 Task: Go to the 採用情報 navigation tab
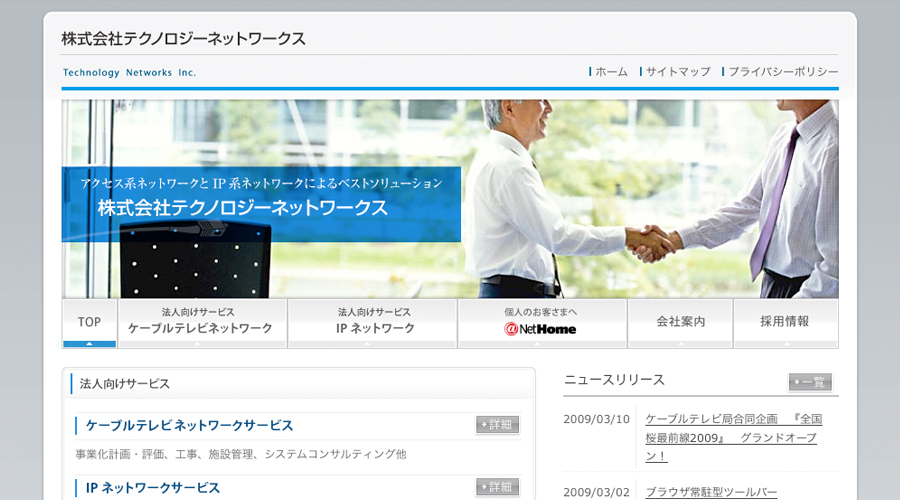(x=785, y=322)
